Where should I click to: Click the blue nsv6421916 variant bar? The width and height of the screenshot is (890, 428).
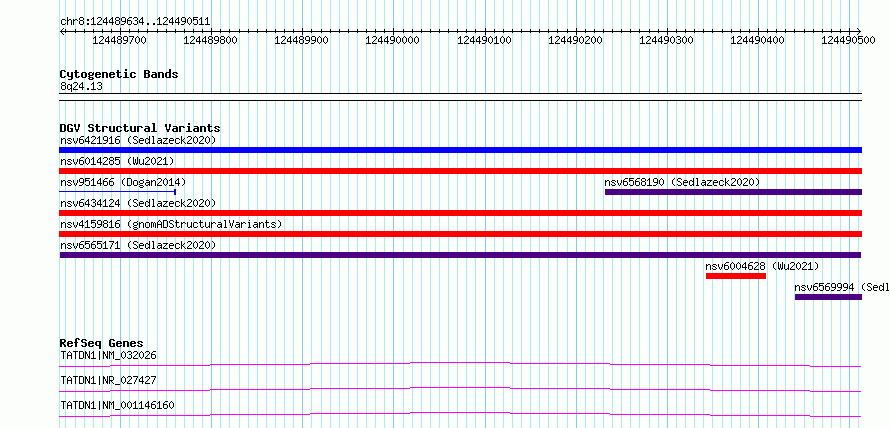460,150
